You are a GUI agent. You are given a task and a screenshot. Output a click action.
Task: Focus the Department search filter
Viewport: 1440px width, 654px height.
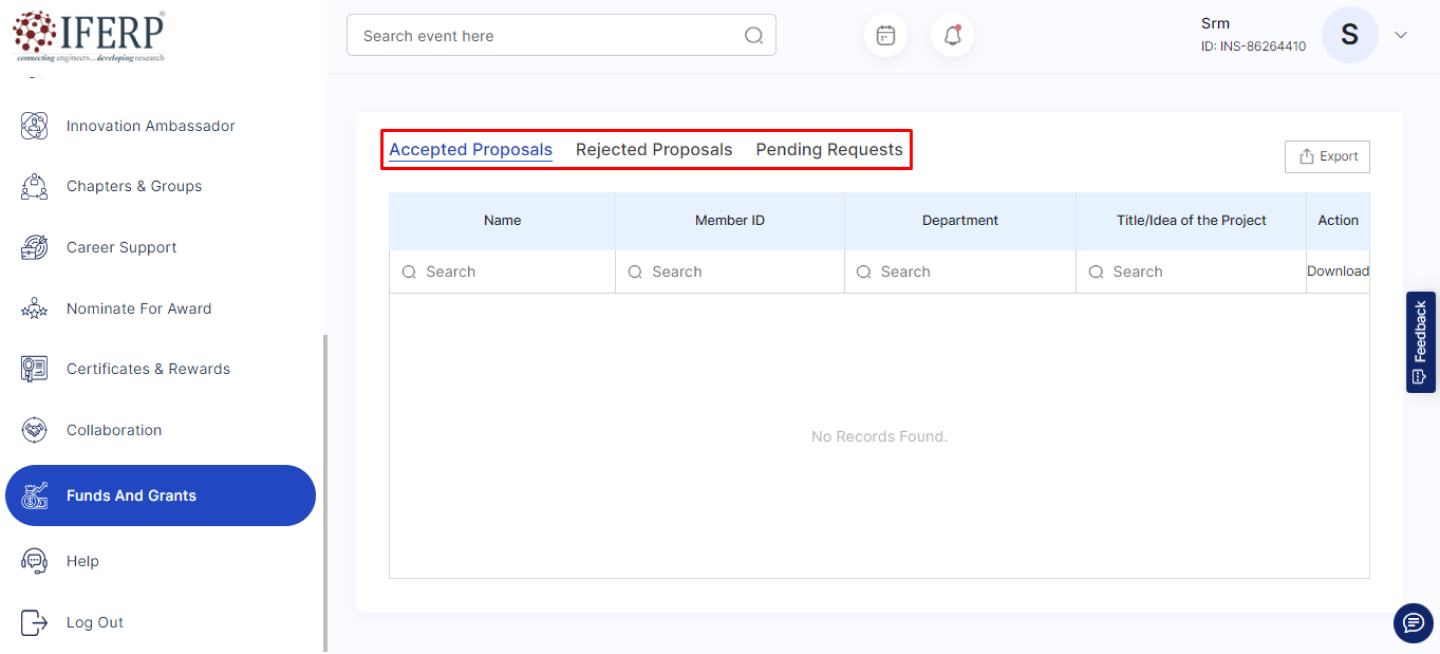pos(965,272)
